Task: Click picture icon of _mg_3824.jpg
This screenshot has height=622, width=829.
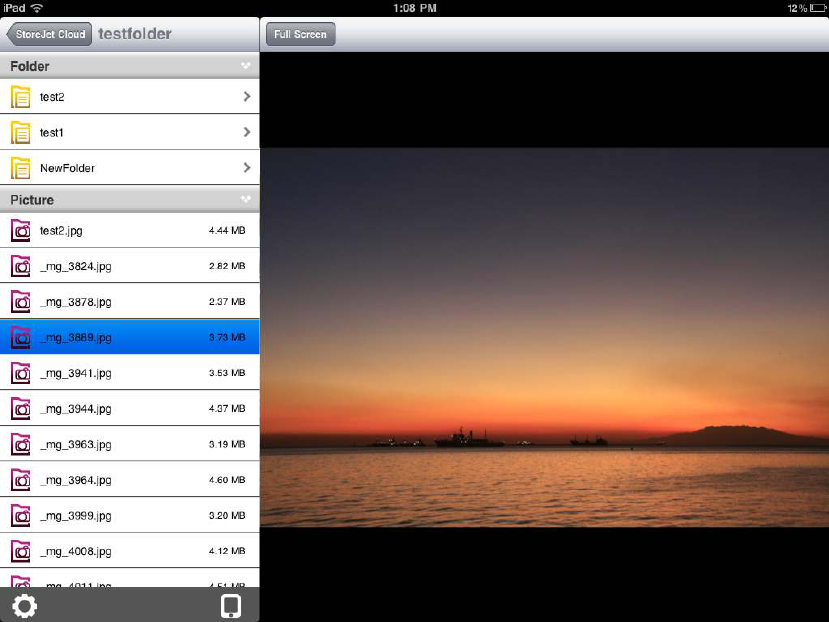Action: coord(21,266)
